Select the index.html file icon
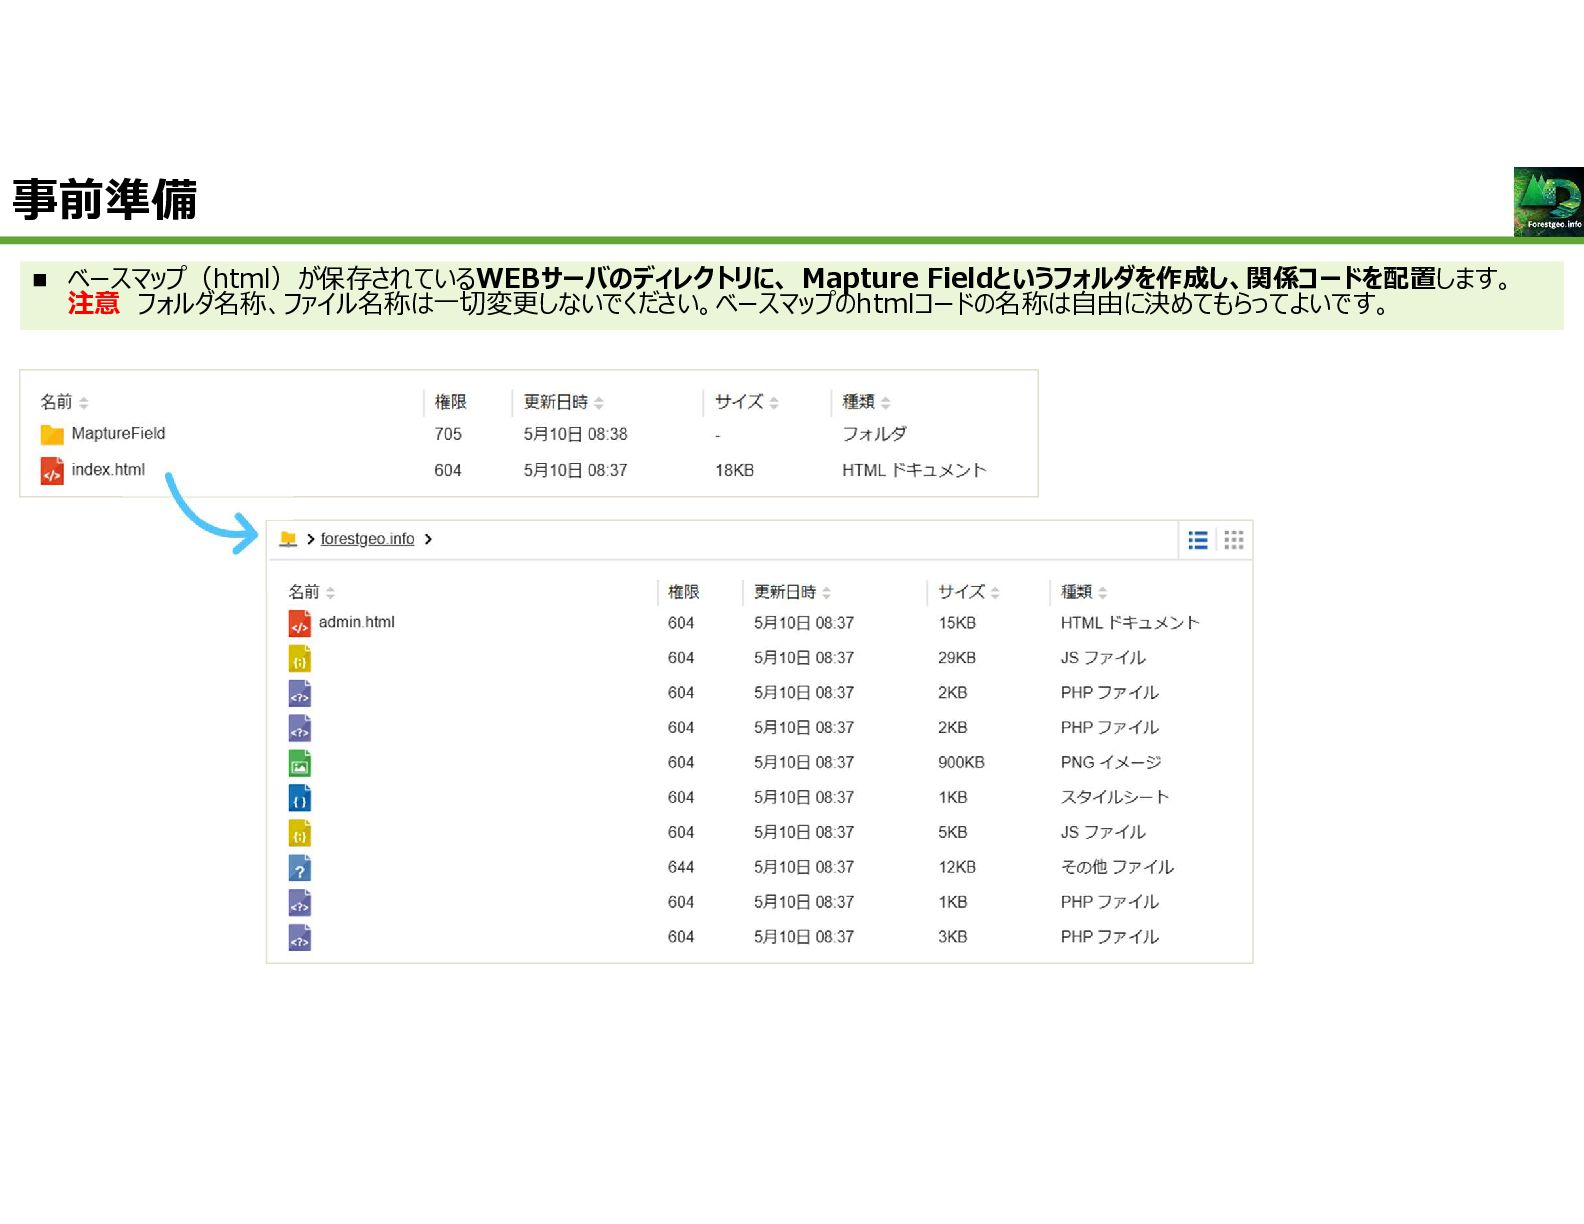1584x1224 pixels. pyautogui.click(x=52, y=470)
